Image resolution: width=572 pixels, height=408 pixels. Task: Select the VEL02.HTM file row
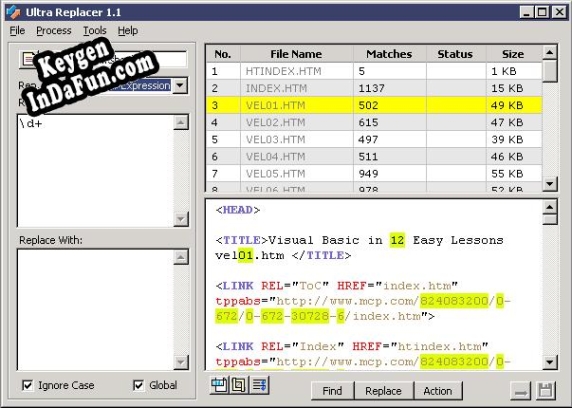(374, 123)
